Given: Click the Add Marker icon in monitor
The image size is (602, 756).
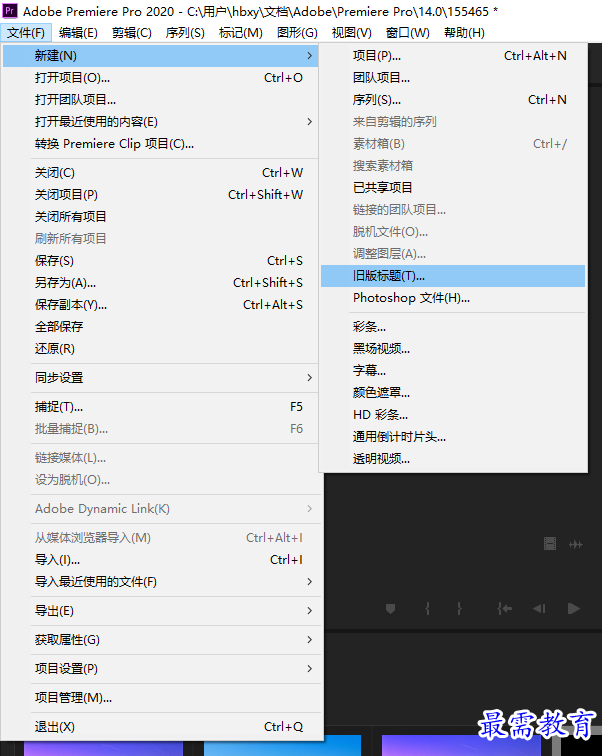Looking at the screenshot, I should coord(390,609).
